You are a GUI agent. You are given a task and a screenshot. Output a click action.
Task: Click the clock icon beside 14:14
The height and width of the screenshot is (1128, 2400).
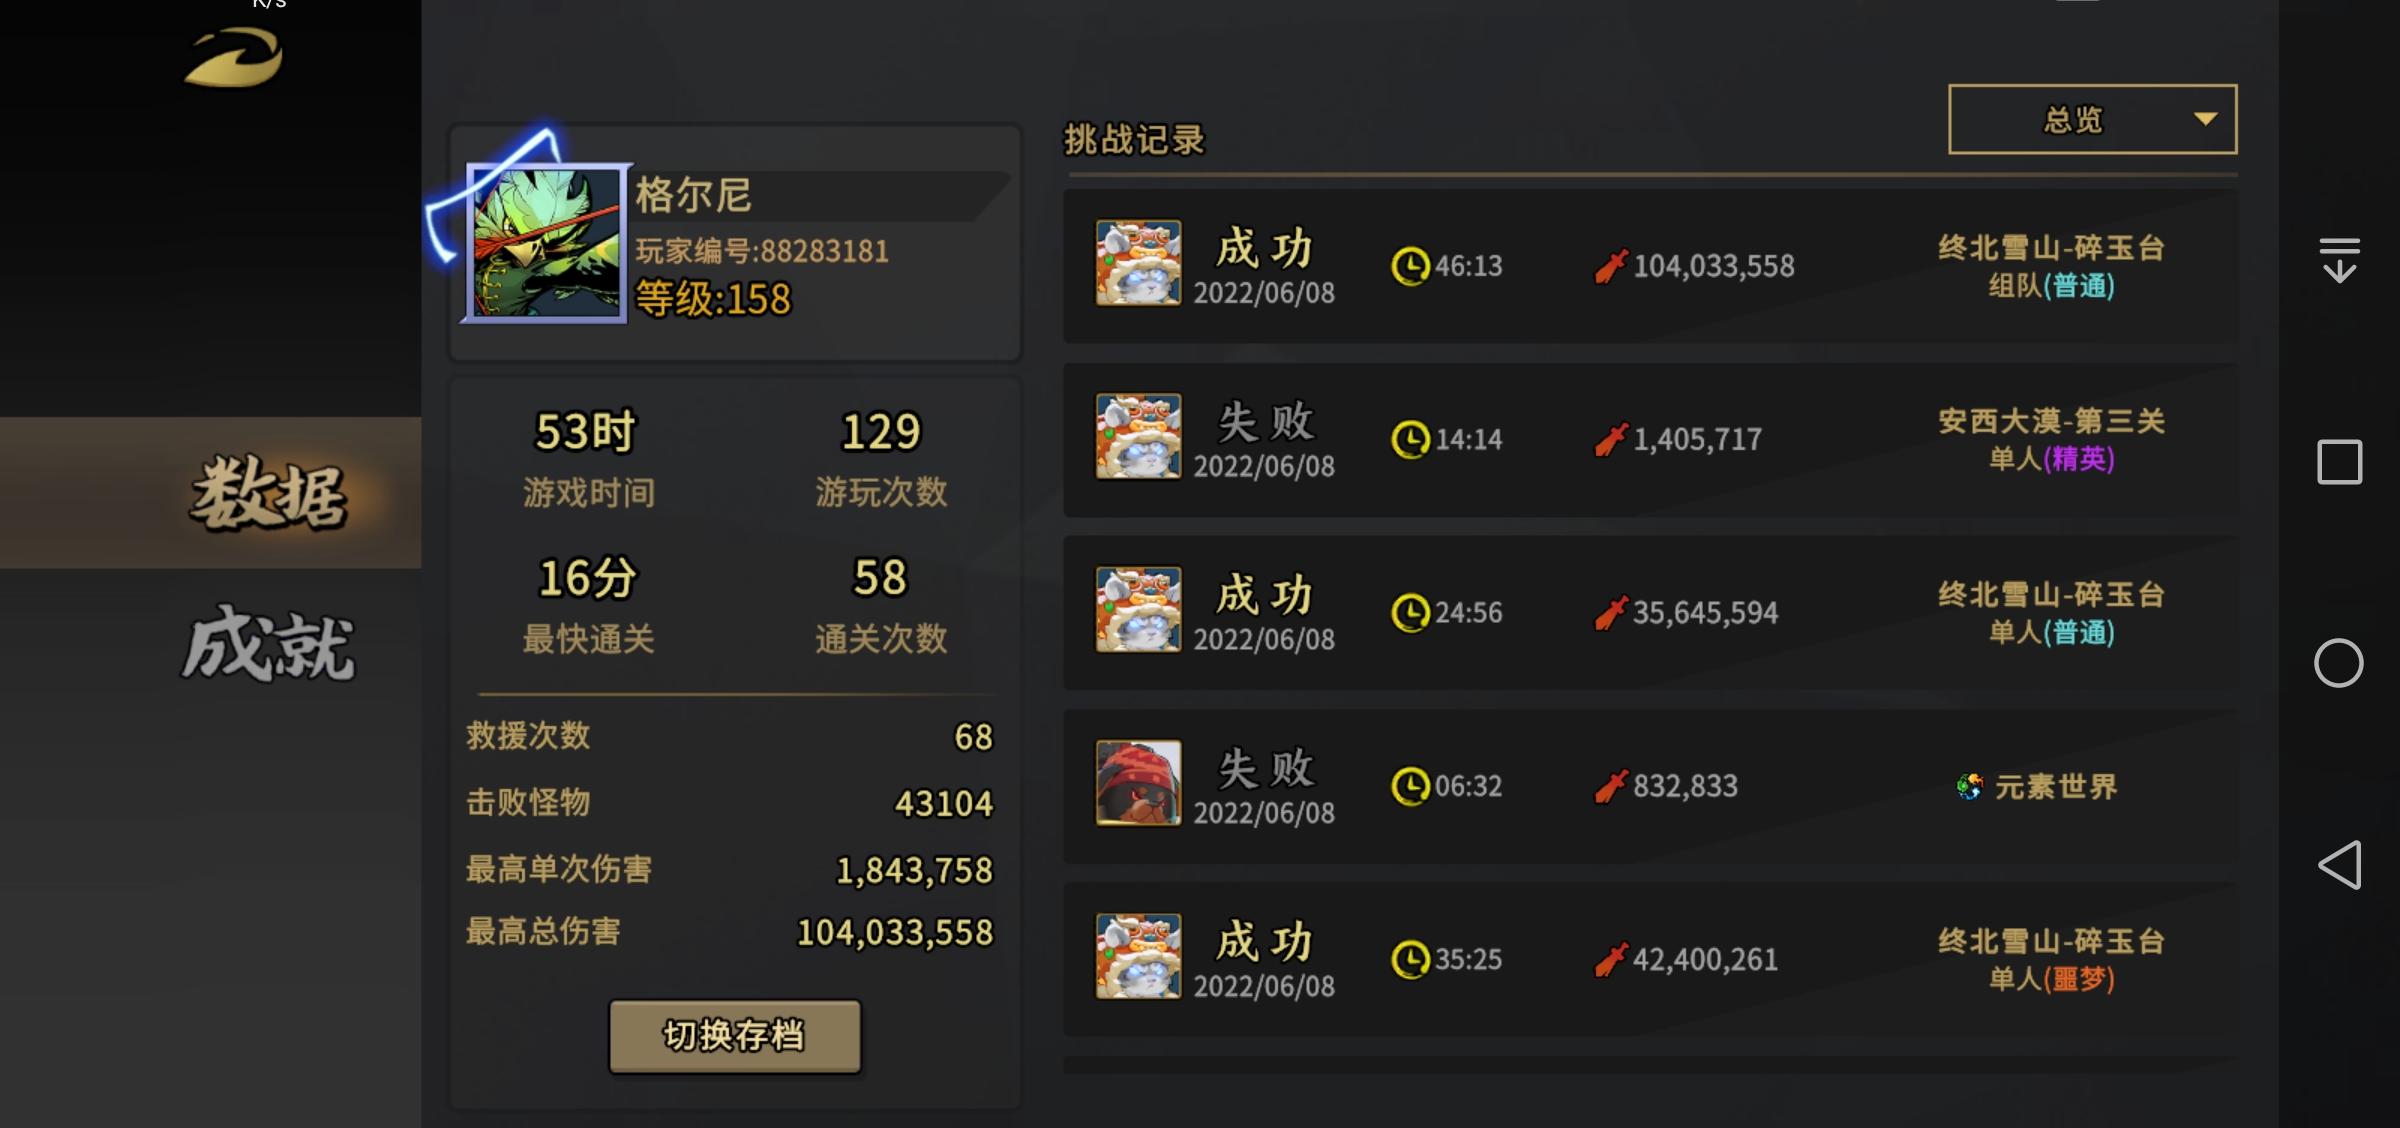point(1410,439)
